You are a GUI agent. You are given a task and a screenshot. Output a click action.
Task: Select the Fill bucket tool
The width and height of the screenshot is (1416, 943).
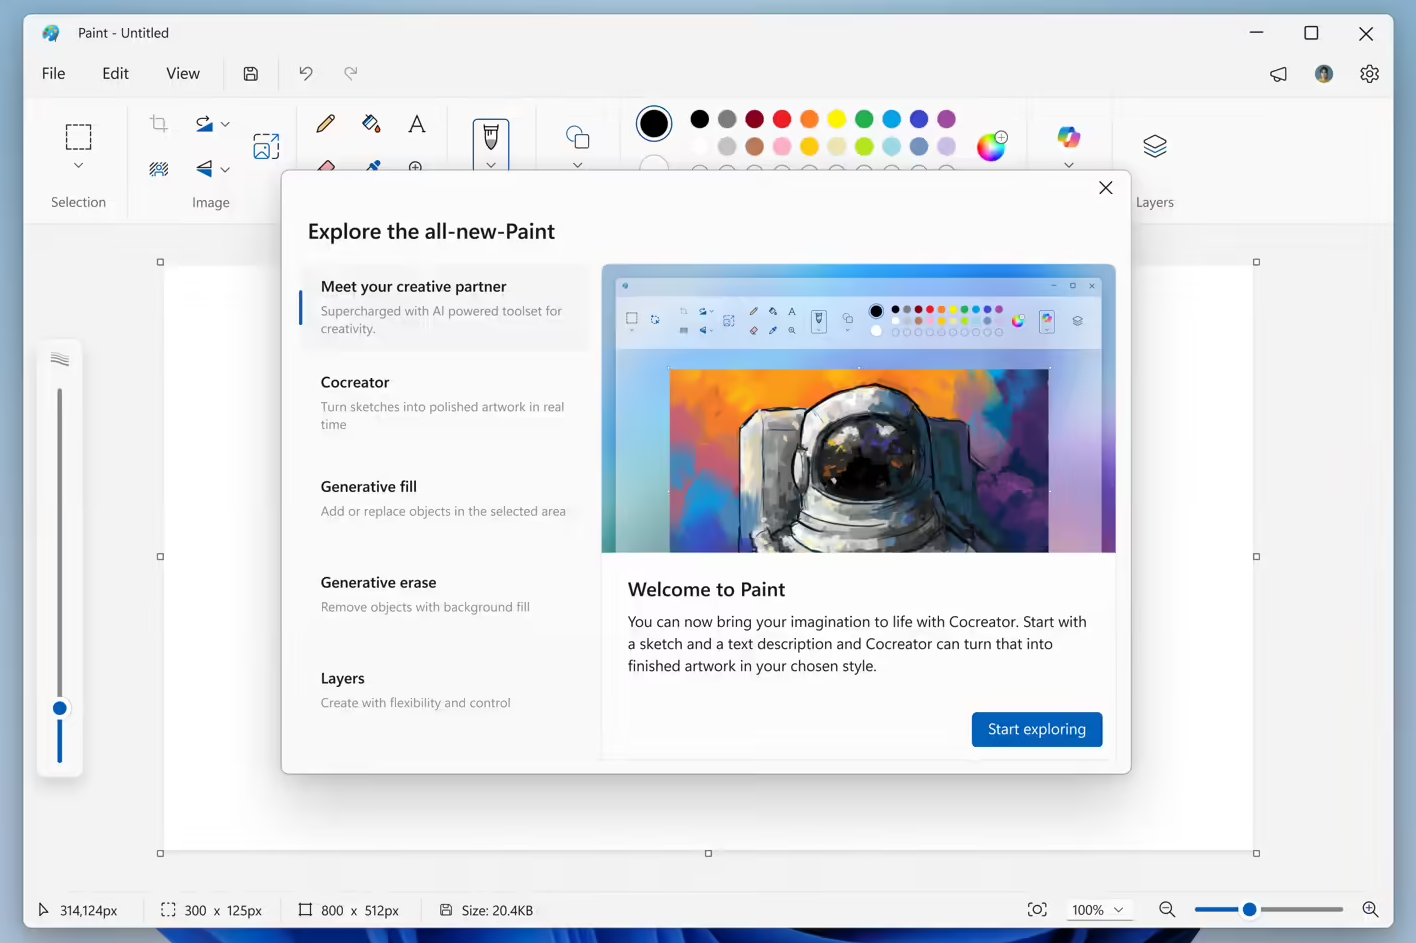[371, 124]
